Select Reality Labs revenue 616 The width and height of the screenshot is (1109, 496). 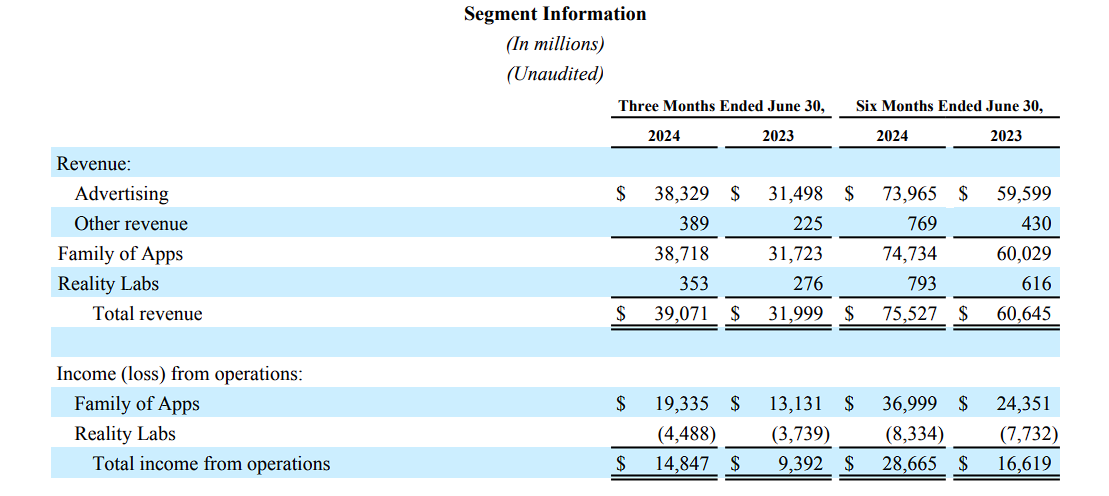click(1036, 284)
